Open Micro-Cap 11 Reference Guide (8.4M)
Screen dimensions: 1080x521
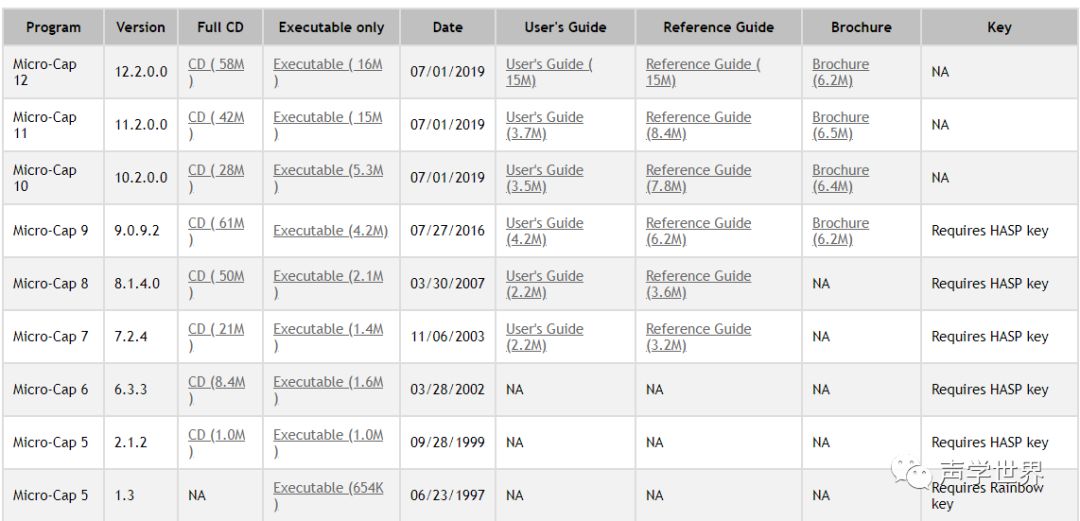(x=698, y=118)
